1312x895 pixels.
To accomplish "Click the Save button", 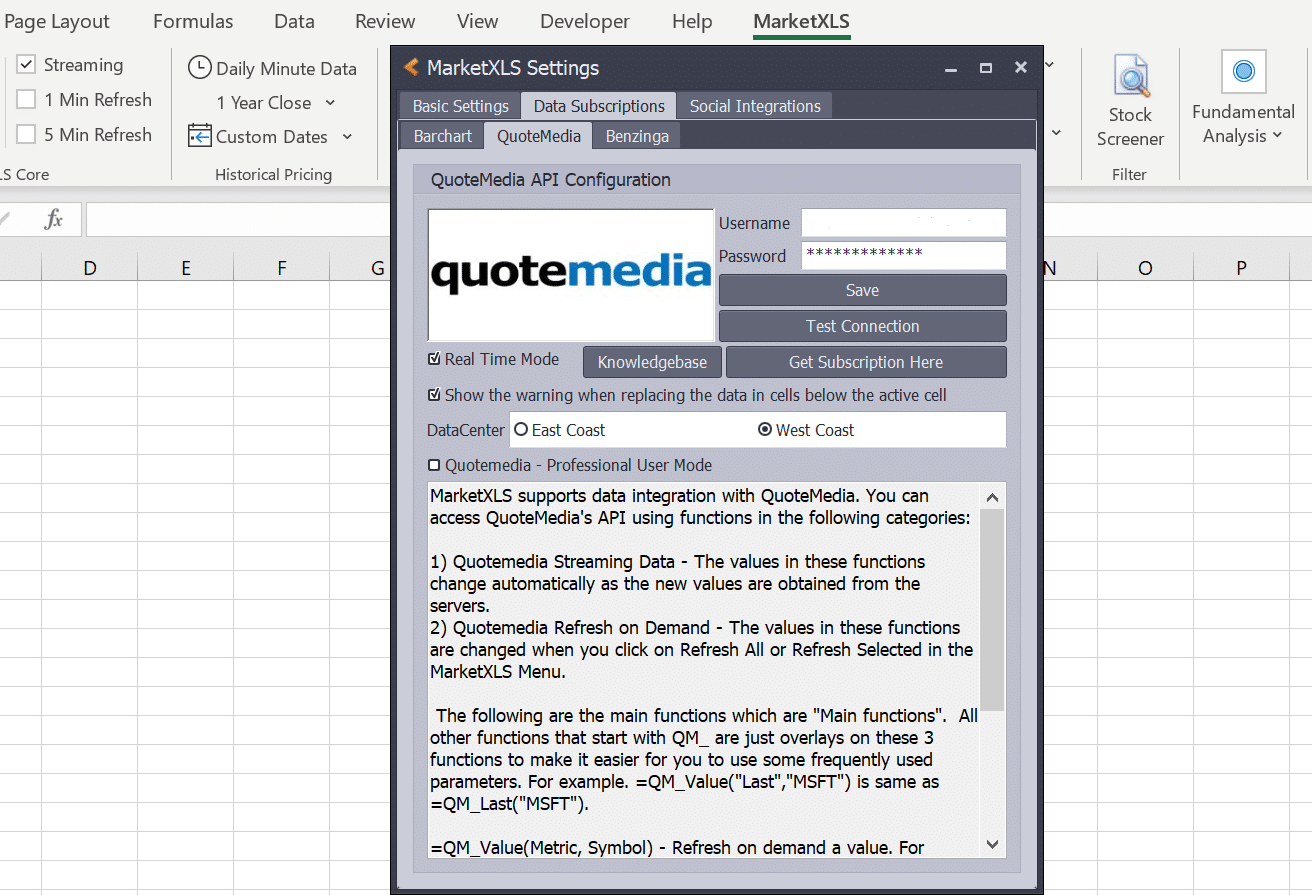I will click(x=863, y=290).
